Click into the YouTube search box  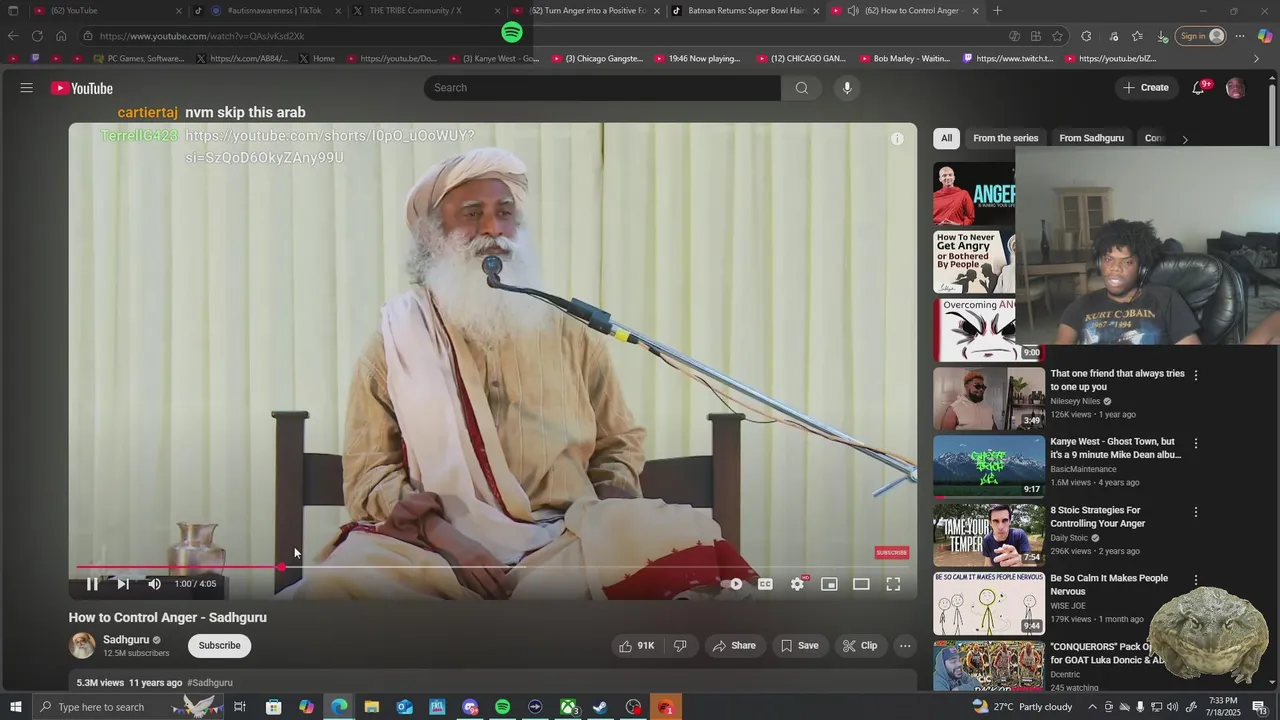[602, 88]
